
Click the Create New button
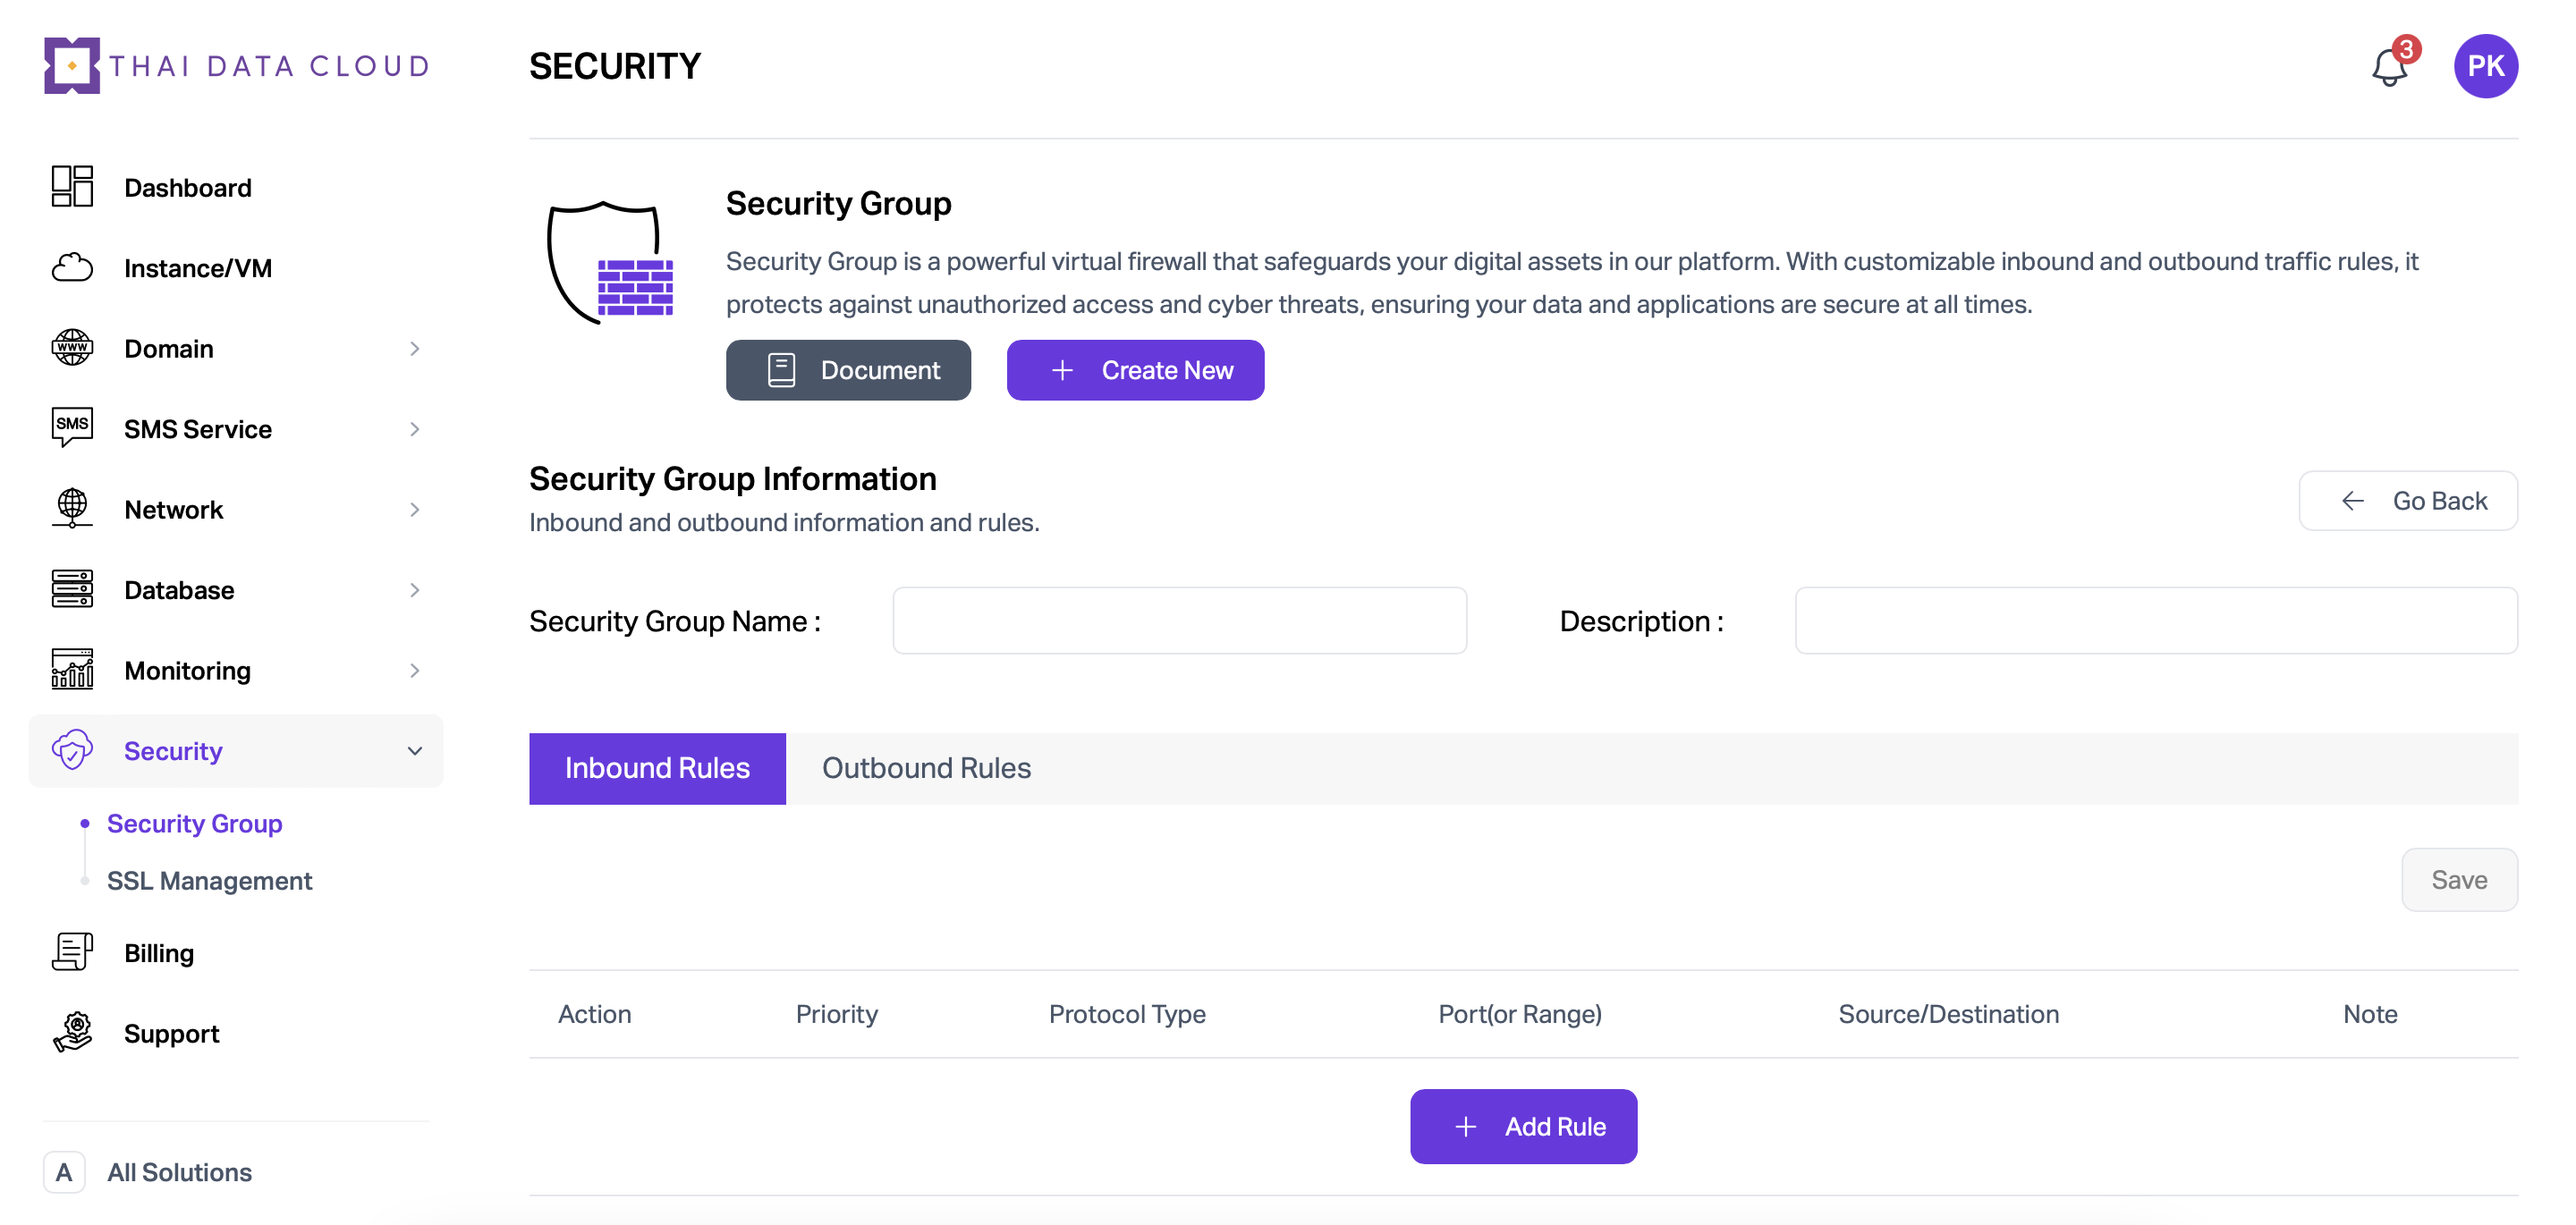1135,370
